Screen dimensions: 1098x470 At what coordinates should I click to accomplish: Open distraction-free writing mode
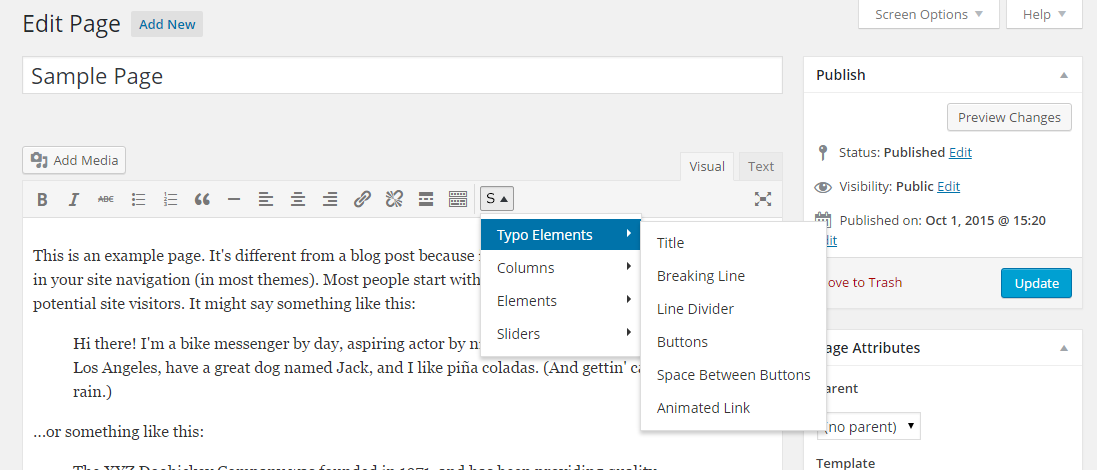click(763, 200)
